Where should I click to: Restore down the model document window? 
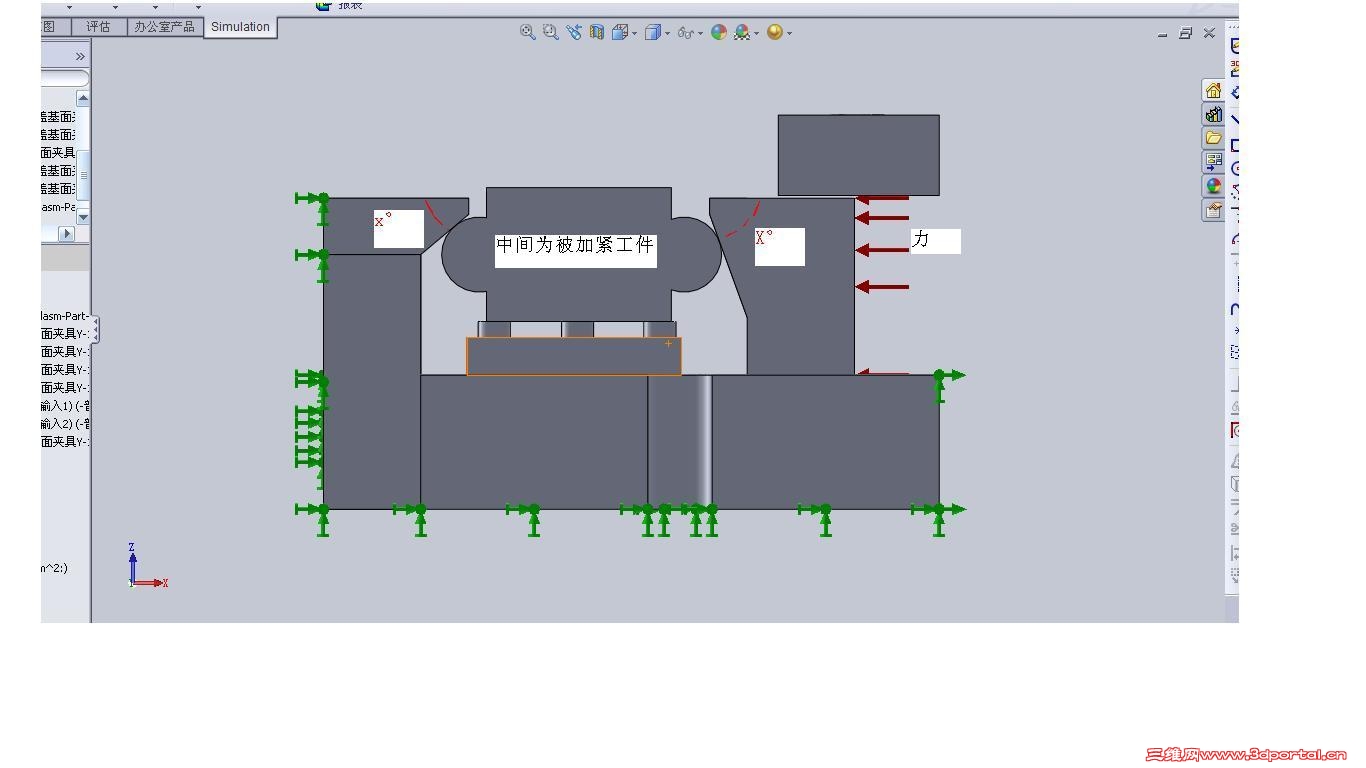(1185, 33)
